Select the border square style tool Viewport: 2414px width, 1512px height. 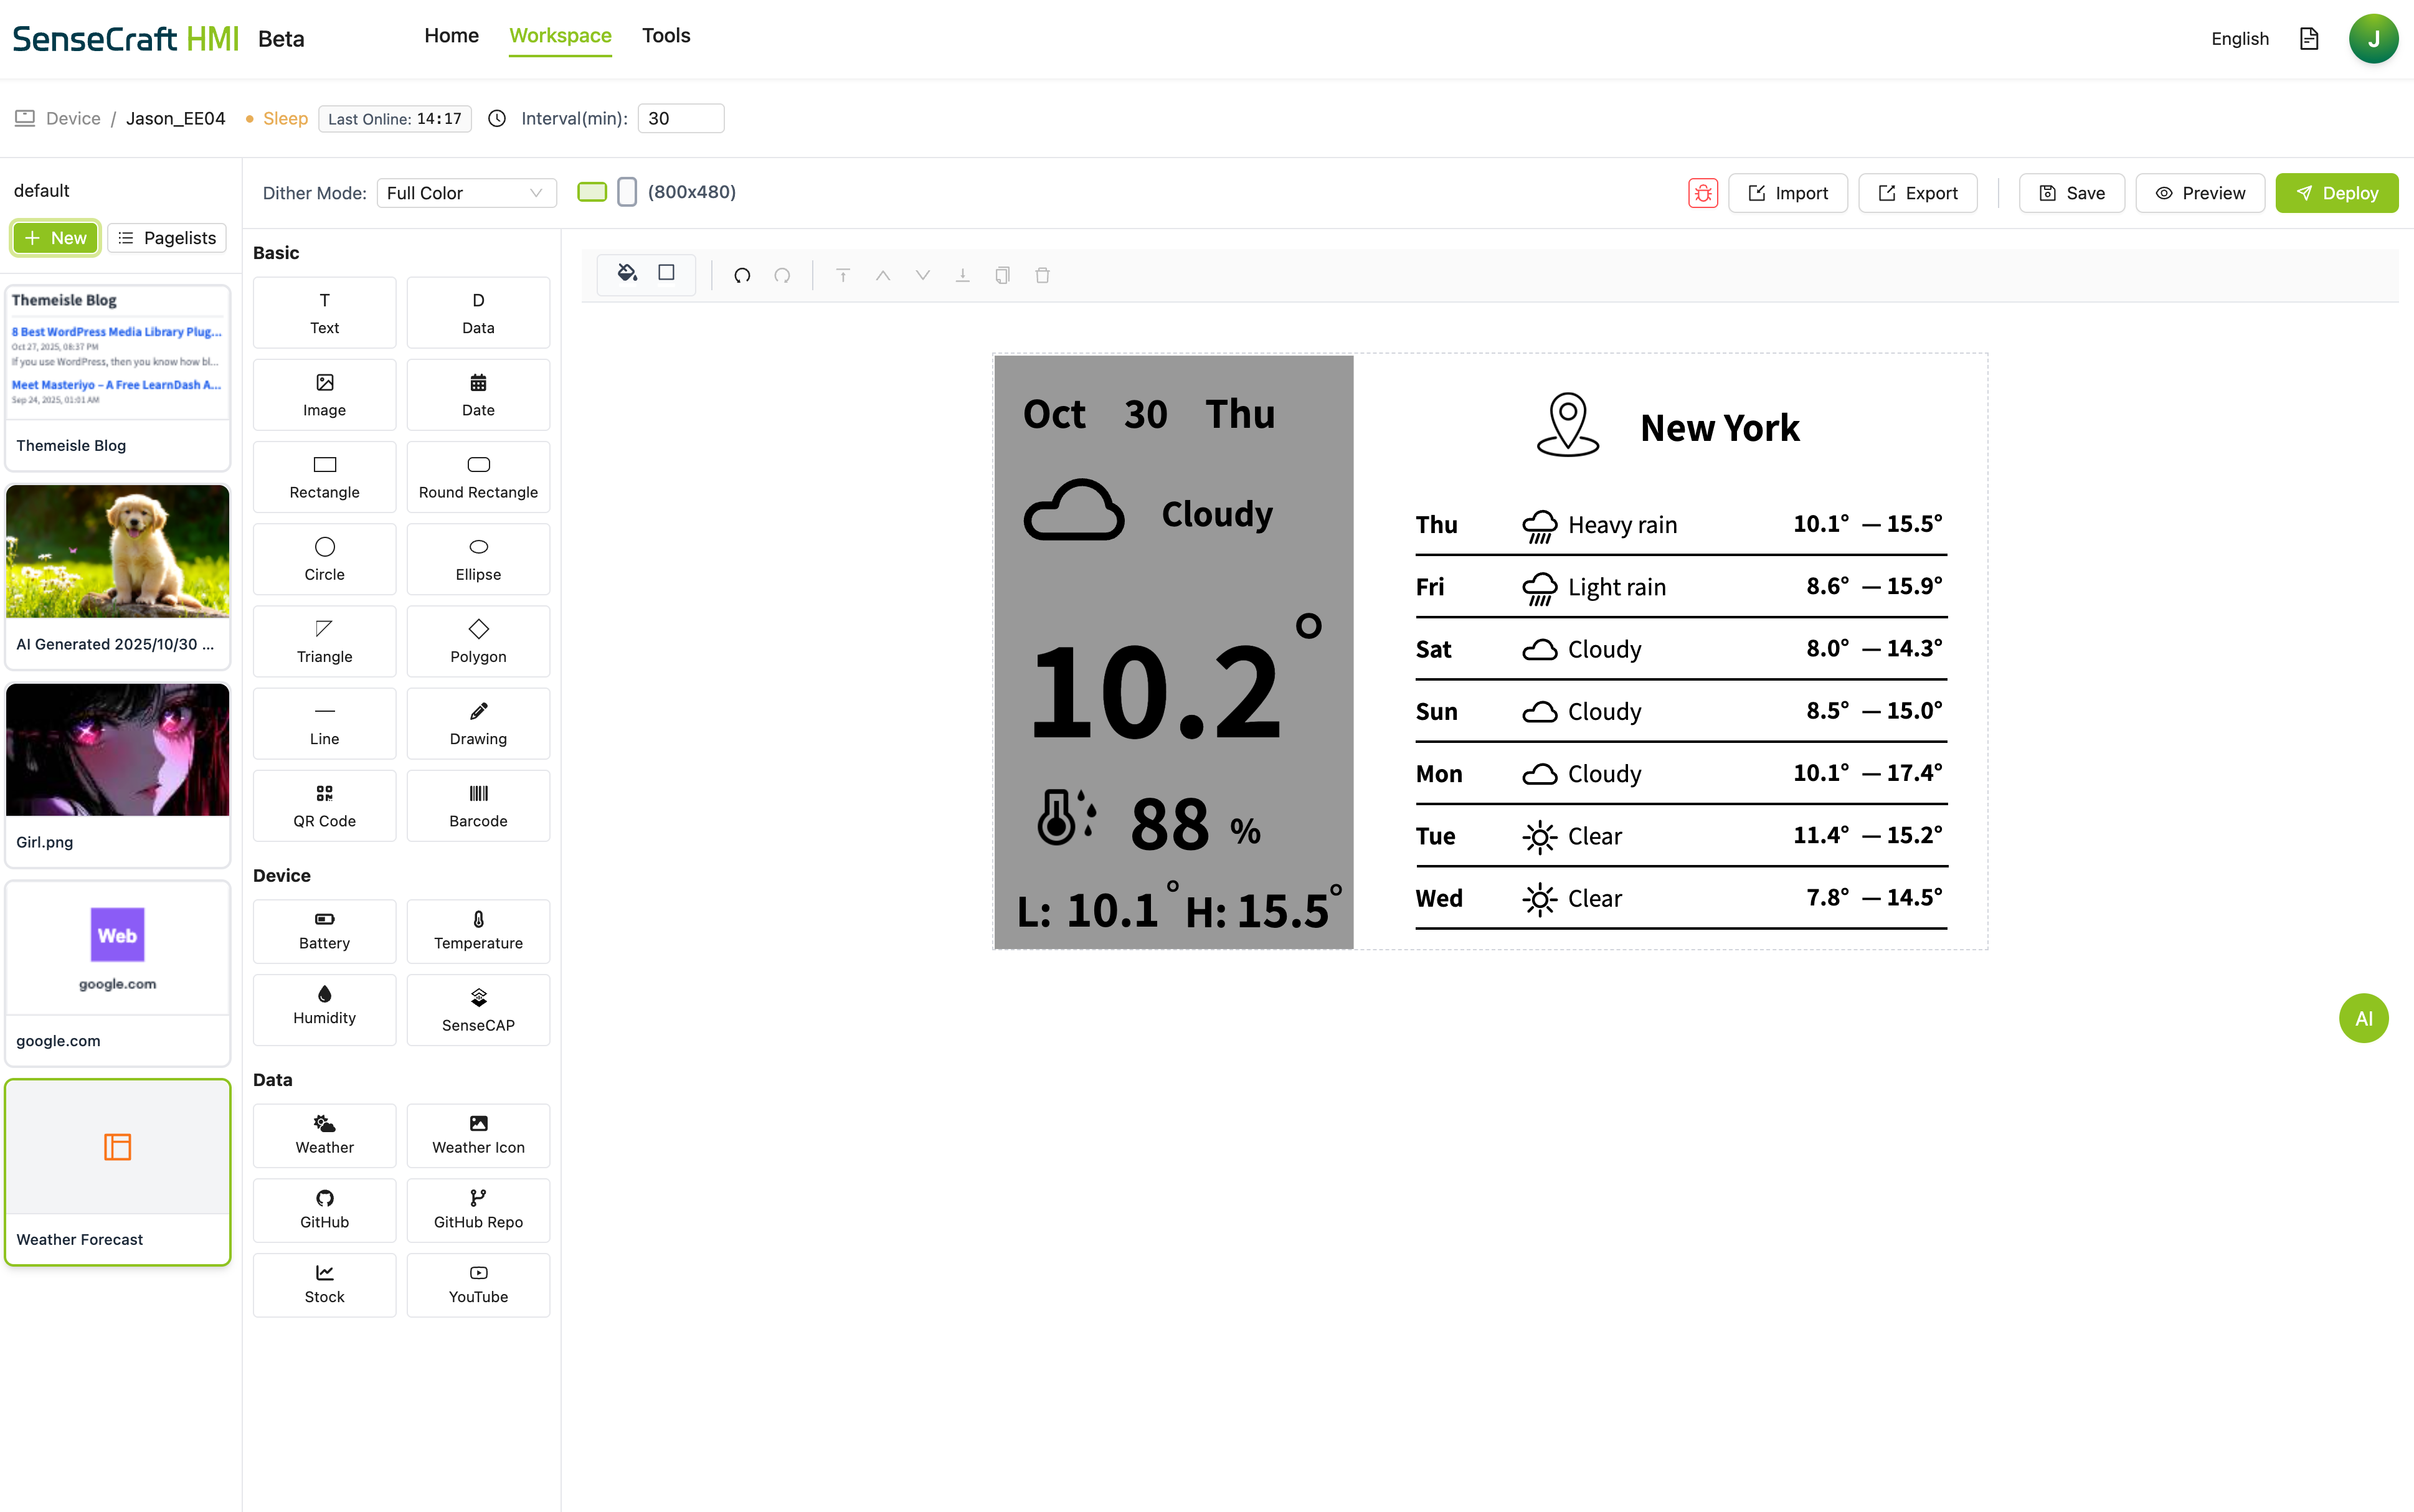tap(666, 273)
